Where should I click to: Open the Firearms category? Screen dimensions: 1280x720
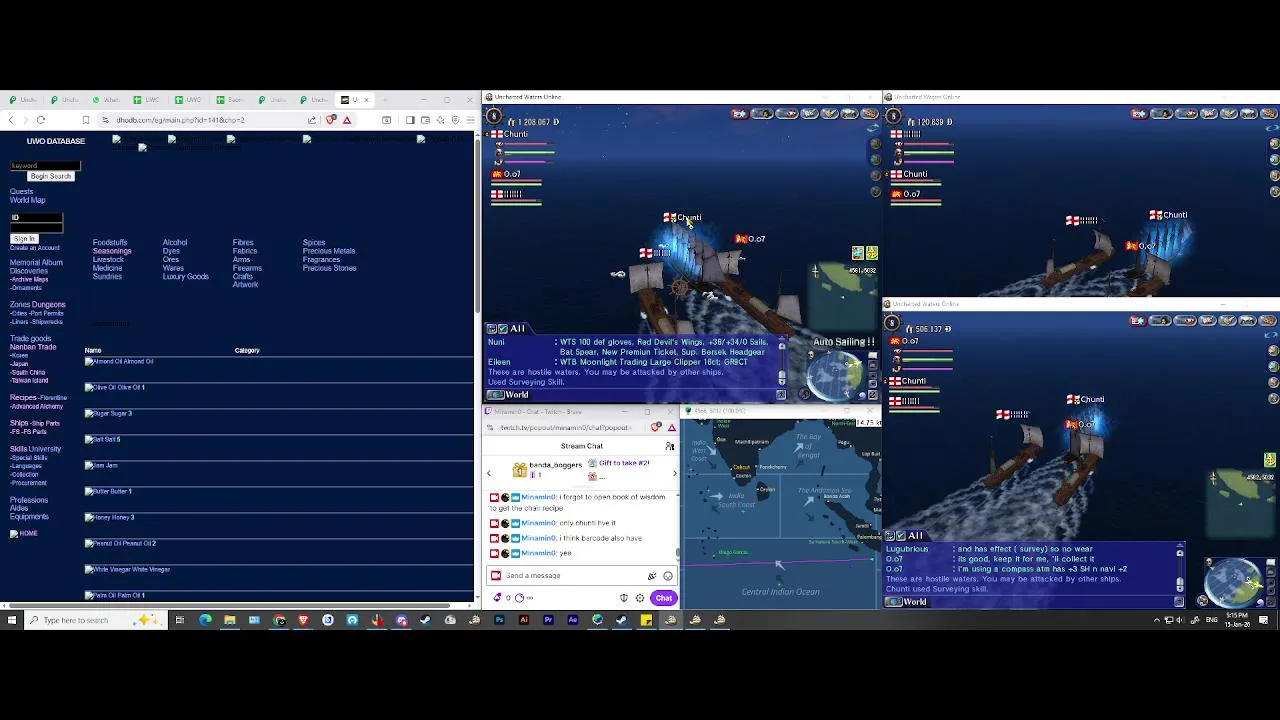(x=247, y=268)
